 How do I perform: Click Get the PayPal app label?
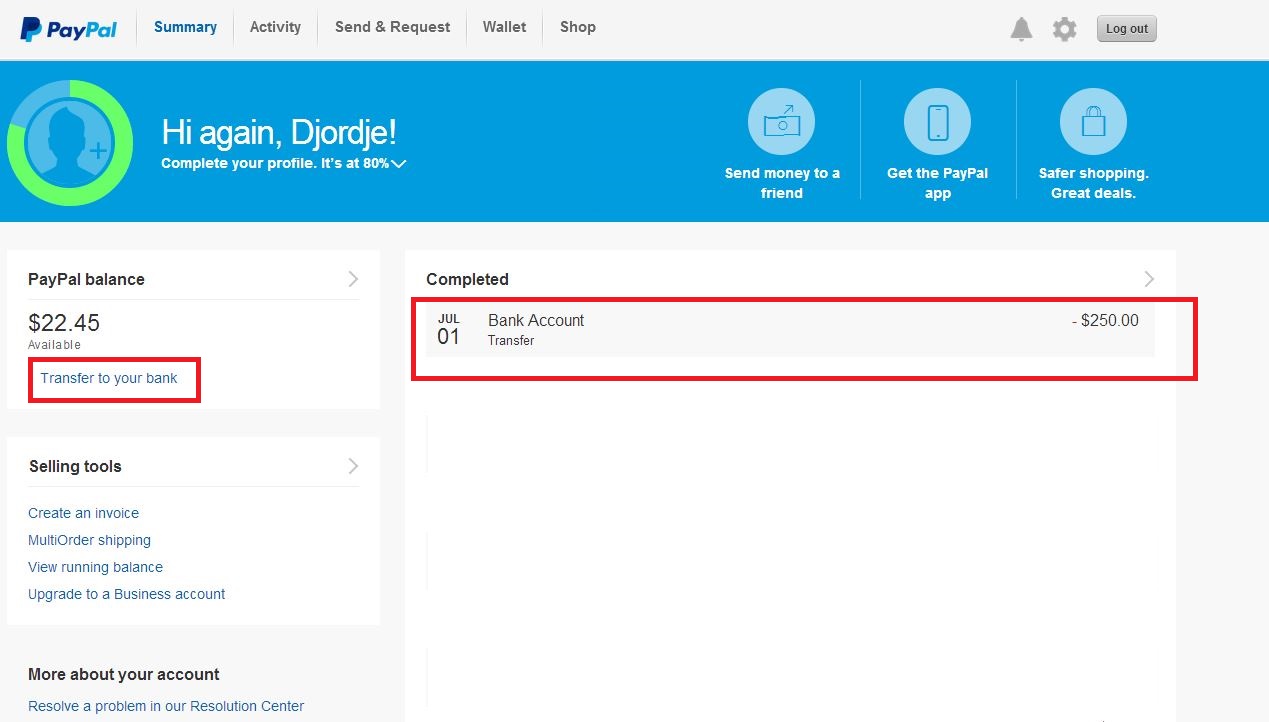tap(937, 183)
